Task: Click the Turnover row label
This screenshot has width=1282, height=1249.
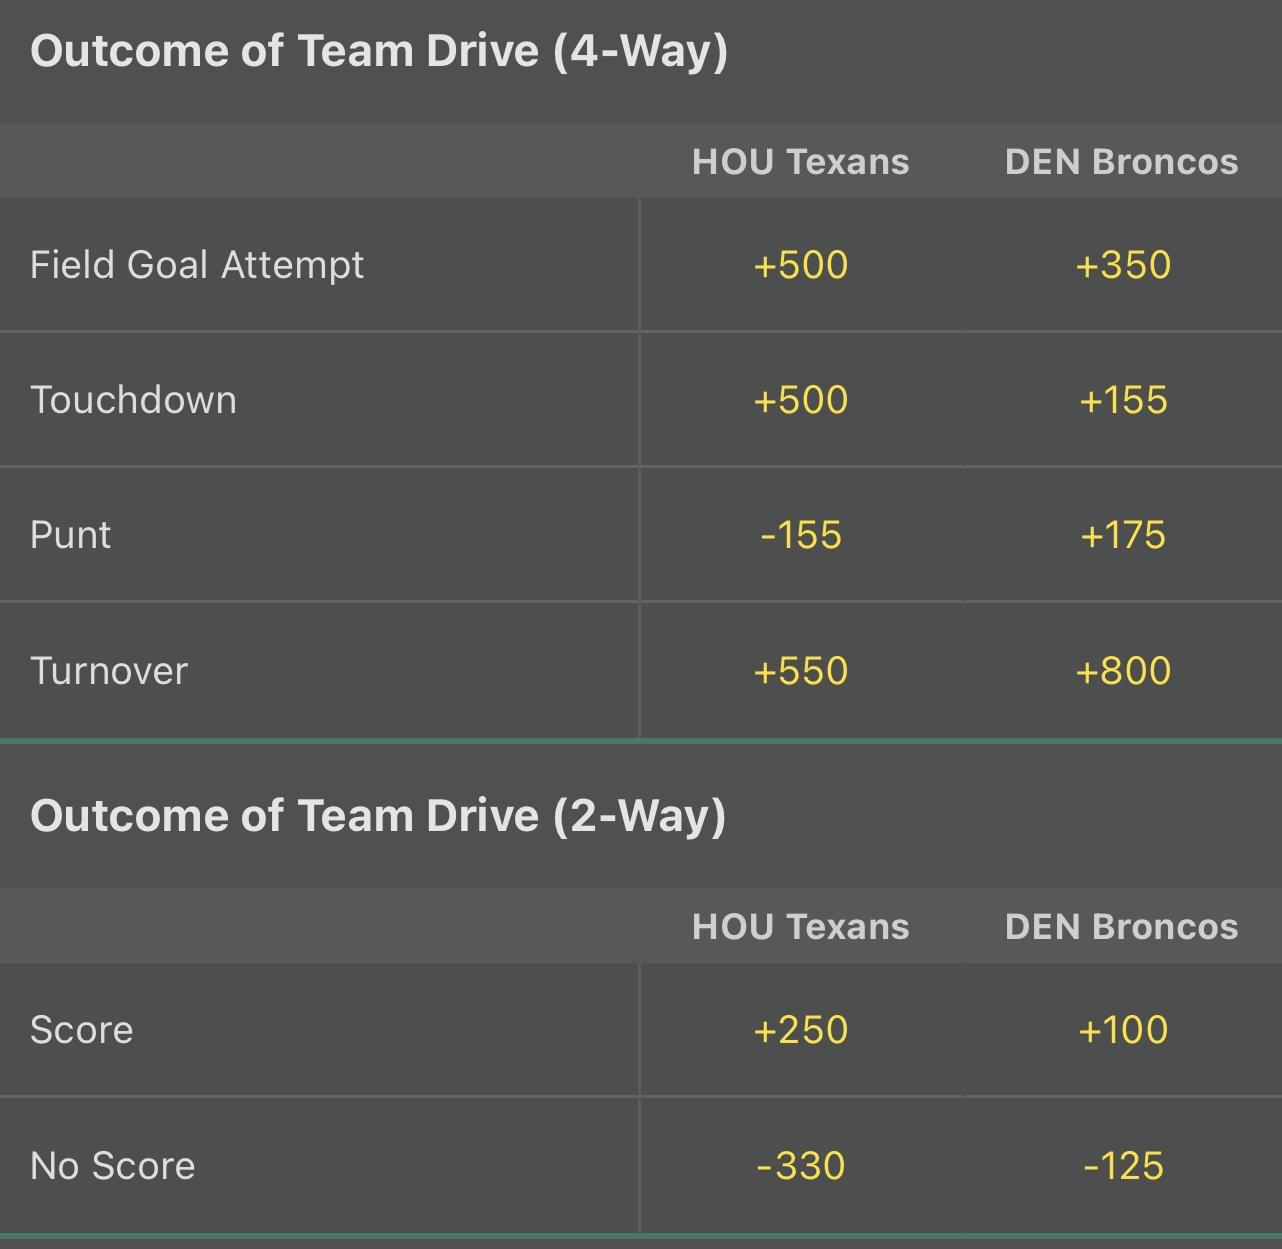Action: [109, 671]
